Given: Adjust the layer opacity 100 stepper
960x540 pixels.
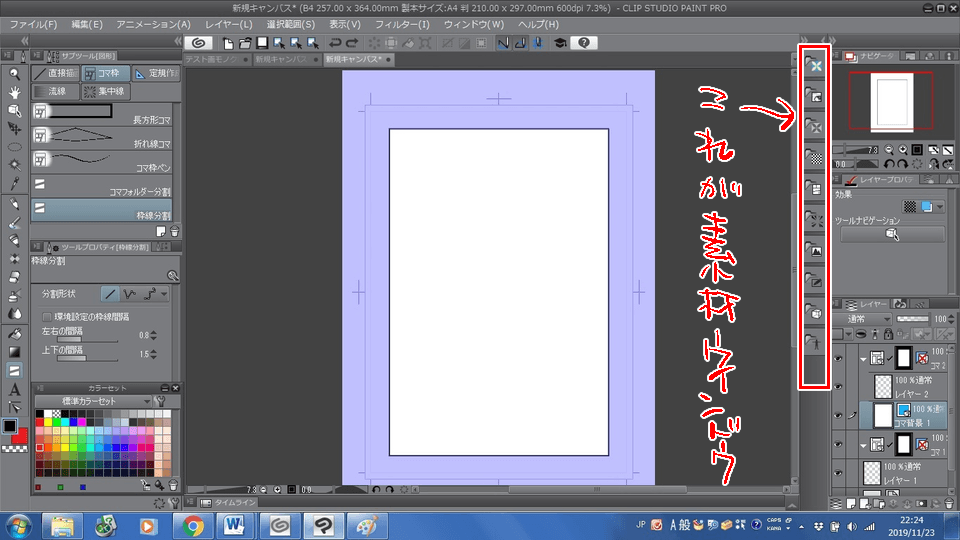Looking at the screenshot, I should coord(950,319).
